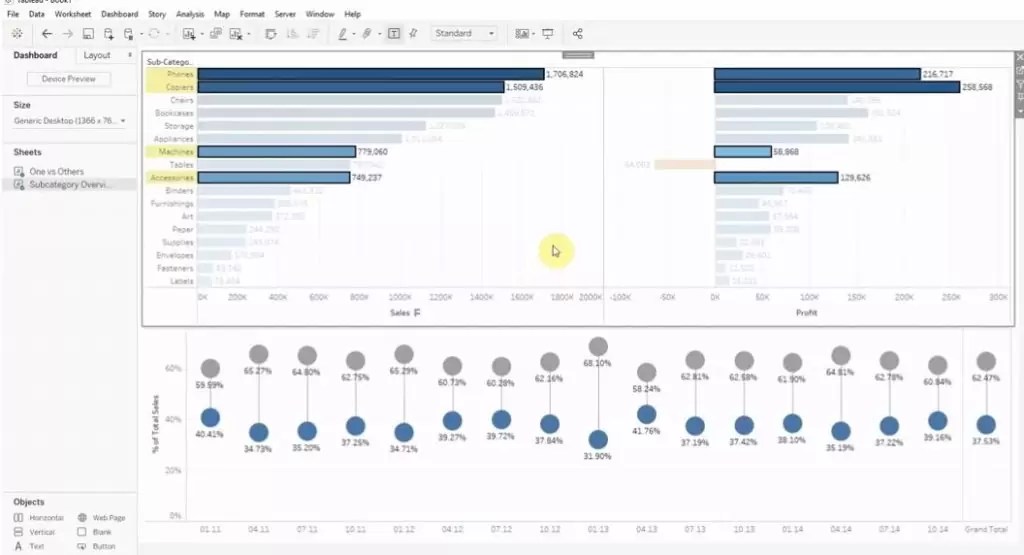Expand pause auto updates dropdown arrow
This screenshot has width=1024, height=555.
[x=141, y=34]
